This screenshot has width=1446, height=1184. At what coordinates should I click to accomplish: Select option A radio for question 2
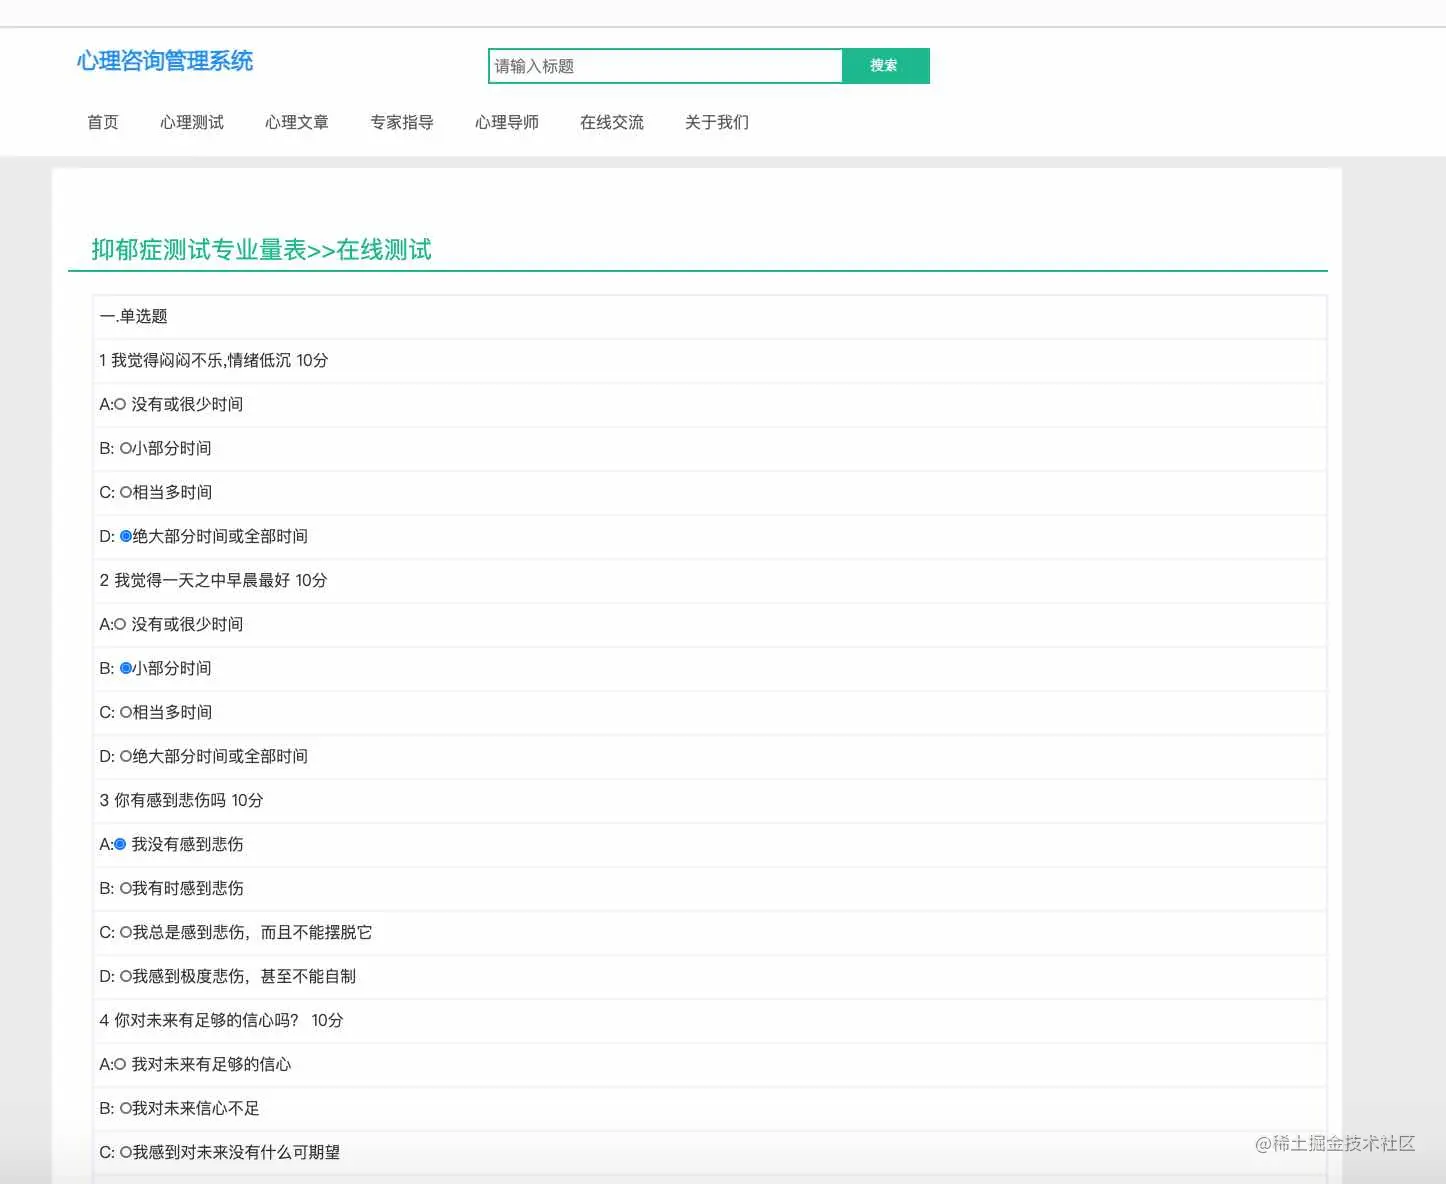click(x=120, y=625)
